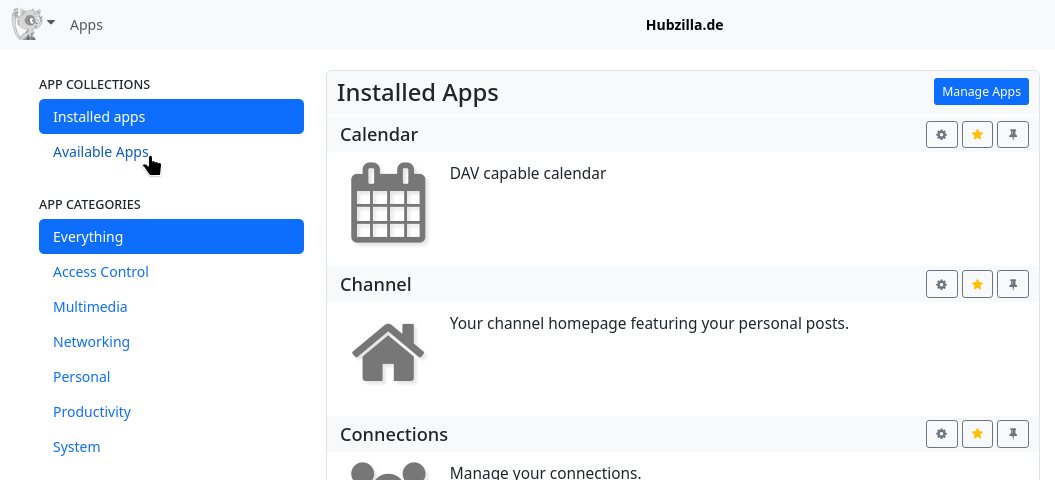This screenshot has width=1055, height=480.
Task: Toggle star favorite for Channel
Action: tap(977, 285)
